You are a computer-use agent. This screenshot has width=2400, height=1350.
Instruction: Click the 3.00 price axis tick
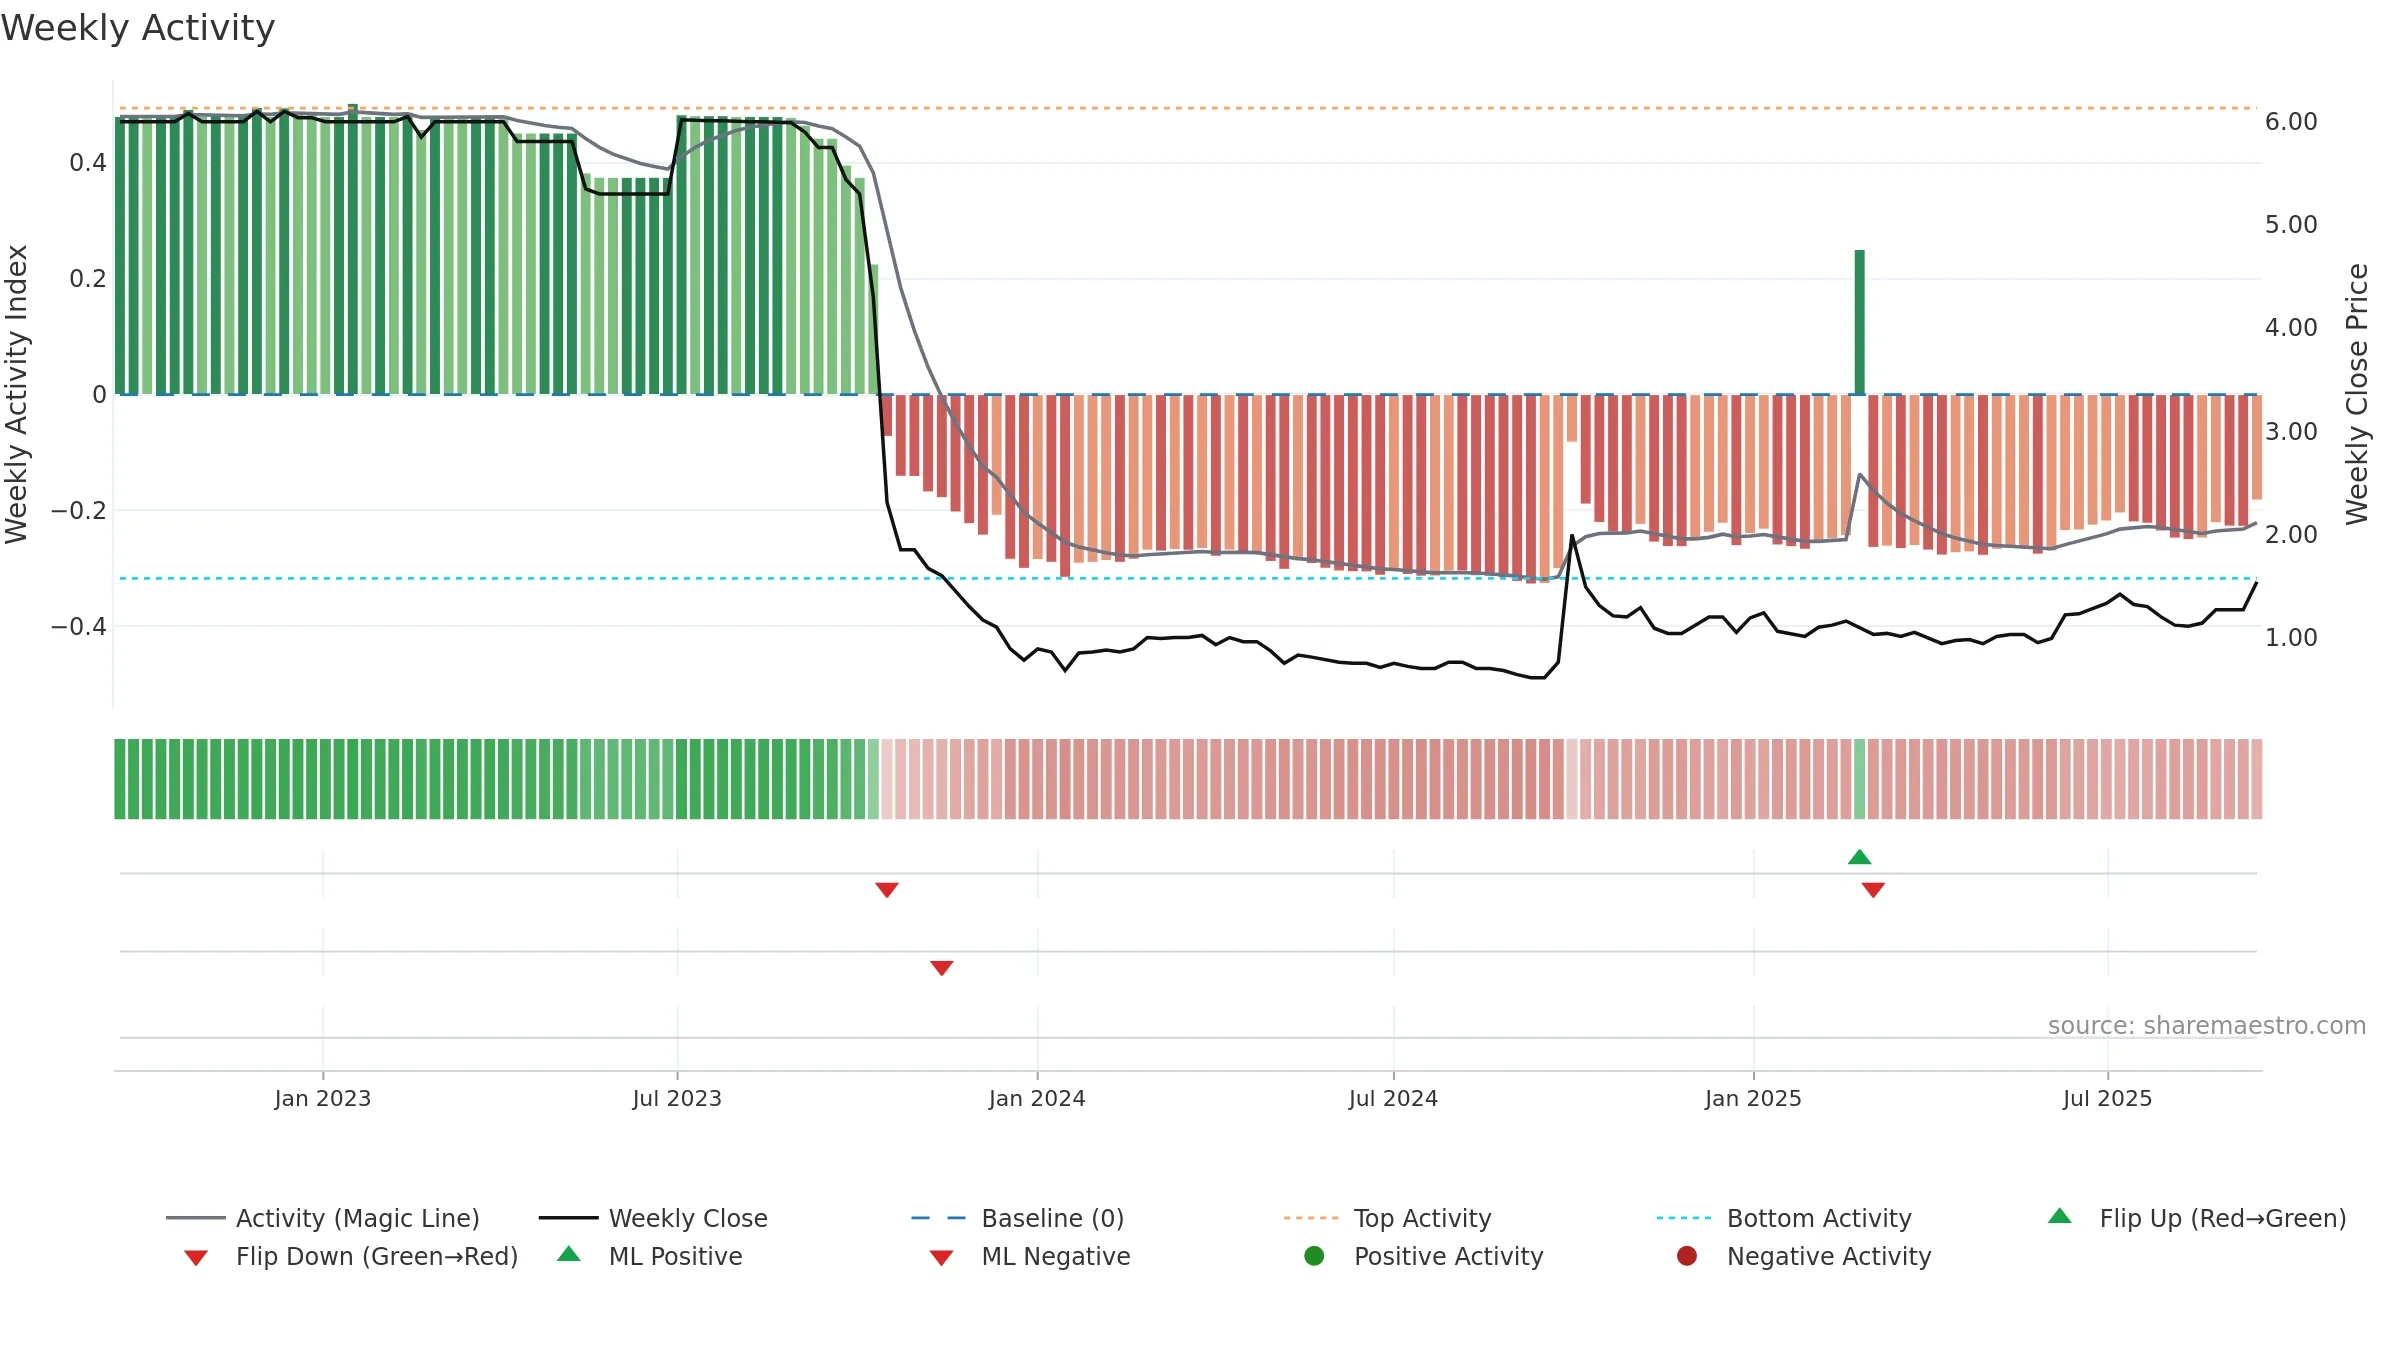pyautogui.click(x=2291, y=432)
